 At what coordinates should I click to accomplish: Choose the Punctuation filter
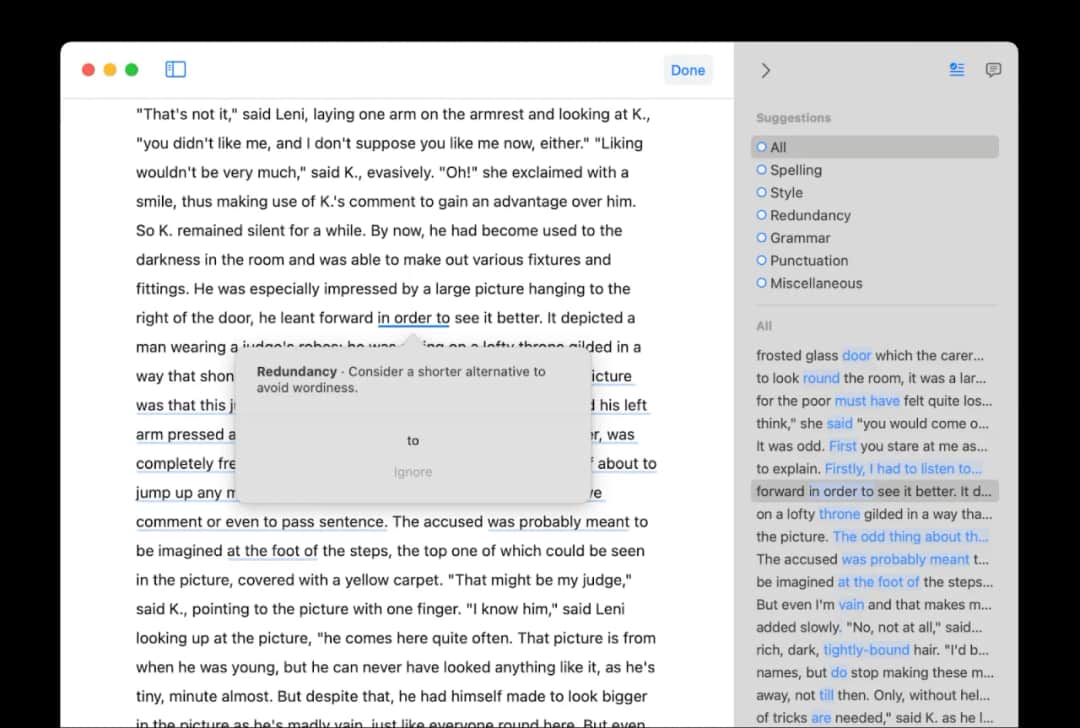pyautogui.click(x=808, y=261)
